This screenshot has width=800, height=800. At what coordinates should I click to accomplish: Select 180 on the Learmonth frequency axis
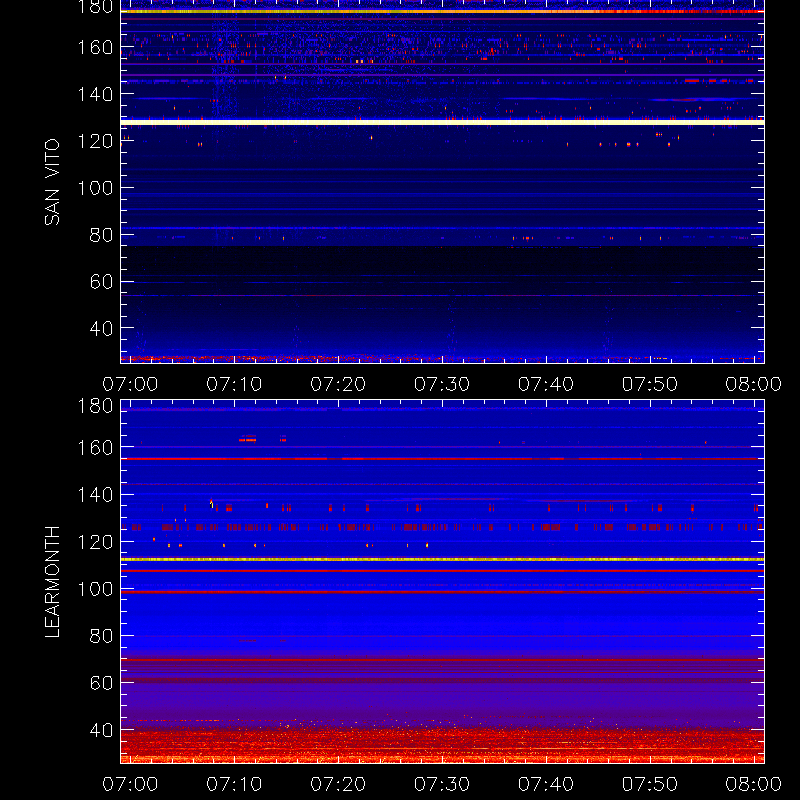95,406
